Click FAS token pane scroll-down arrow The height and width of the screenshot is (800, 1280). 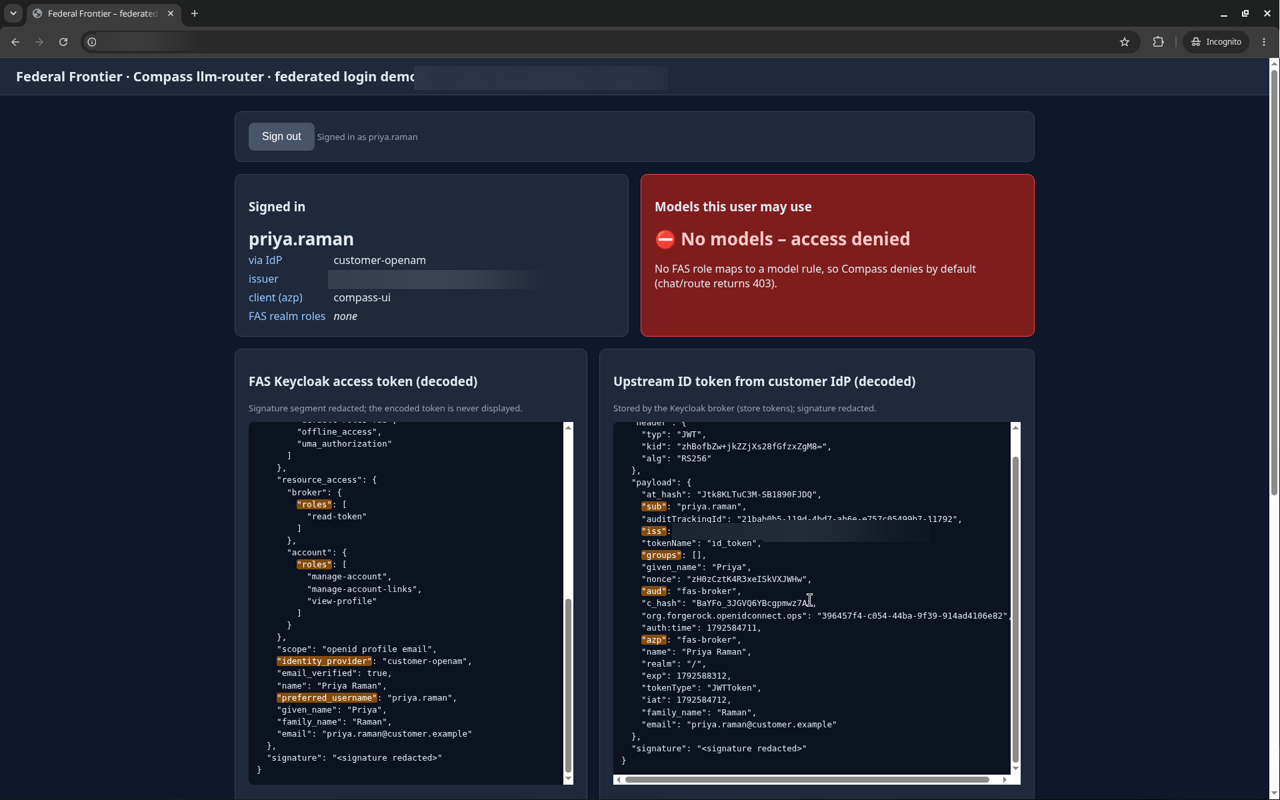click(568, 778)
